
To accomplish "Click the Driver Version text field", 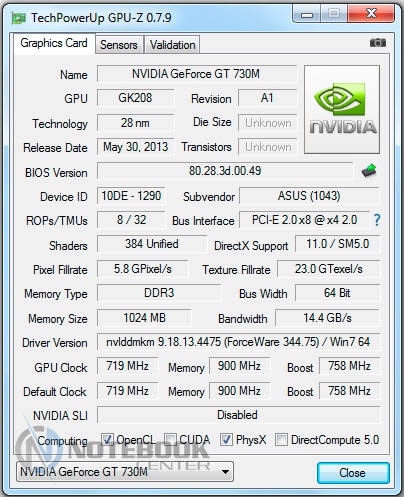I will 238,342.
